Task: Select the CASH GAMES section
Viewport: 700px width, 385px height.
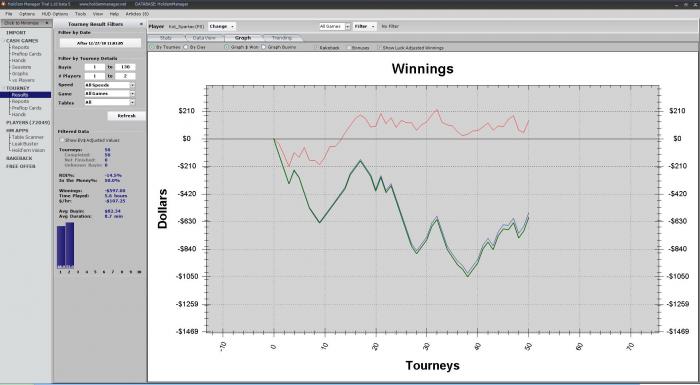Action: pyautogui.click(x=22, y=41)
